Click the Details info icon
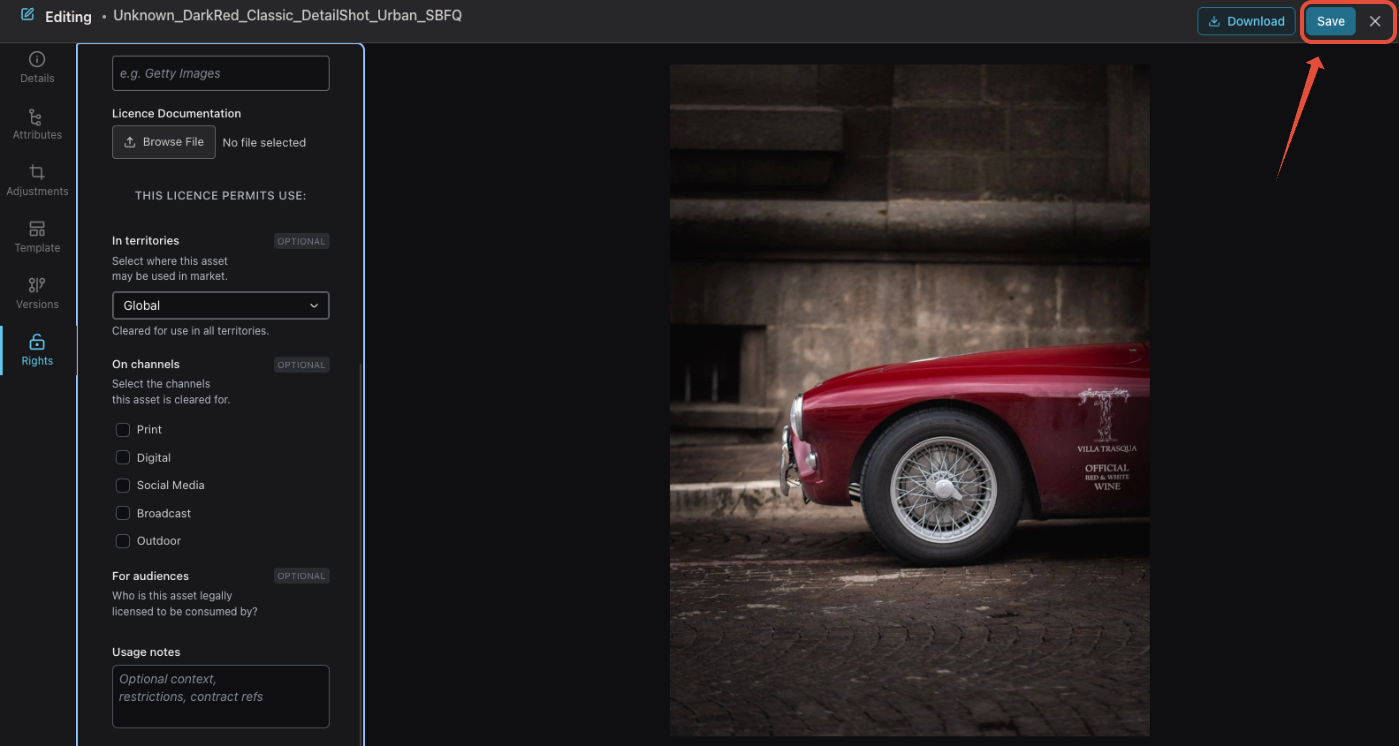This screenshot has height=746, width=1399. [x=37, y=59]
